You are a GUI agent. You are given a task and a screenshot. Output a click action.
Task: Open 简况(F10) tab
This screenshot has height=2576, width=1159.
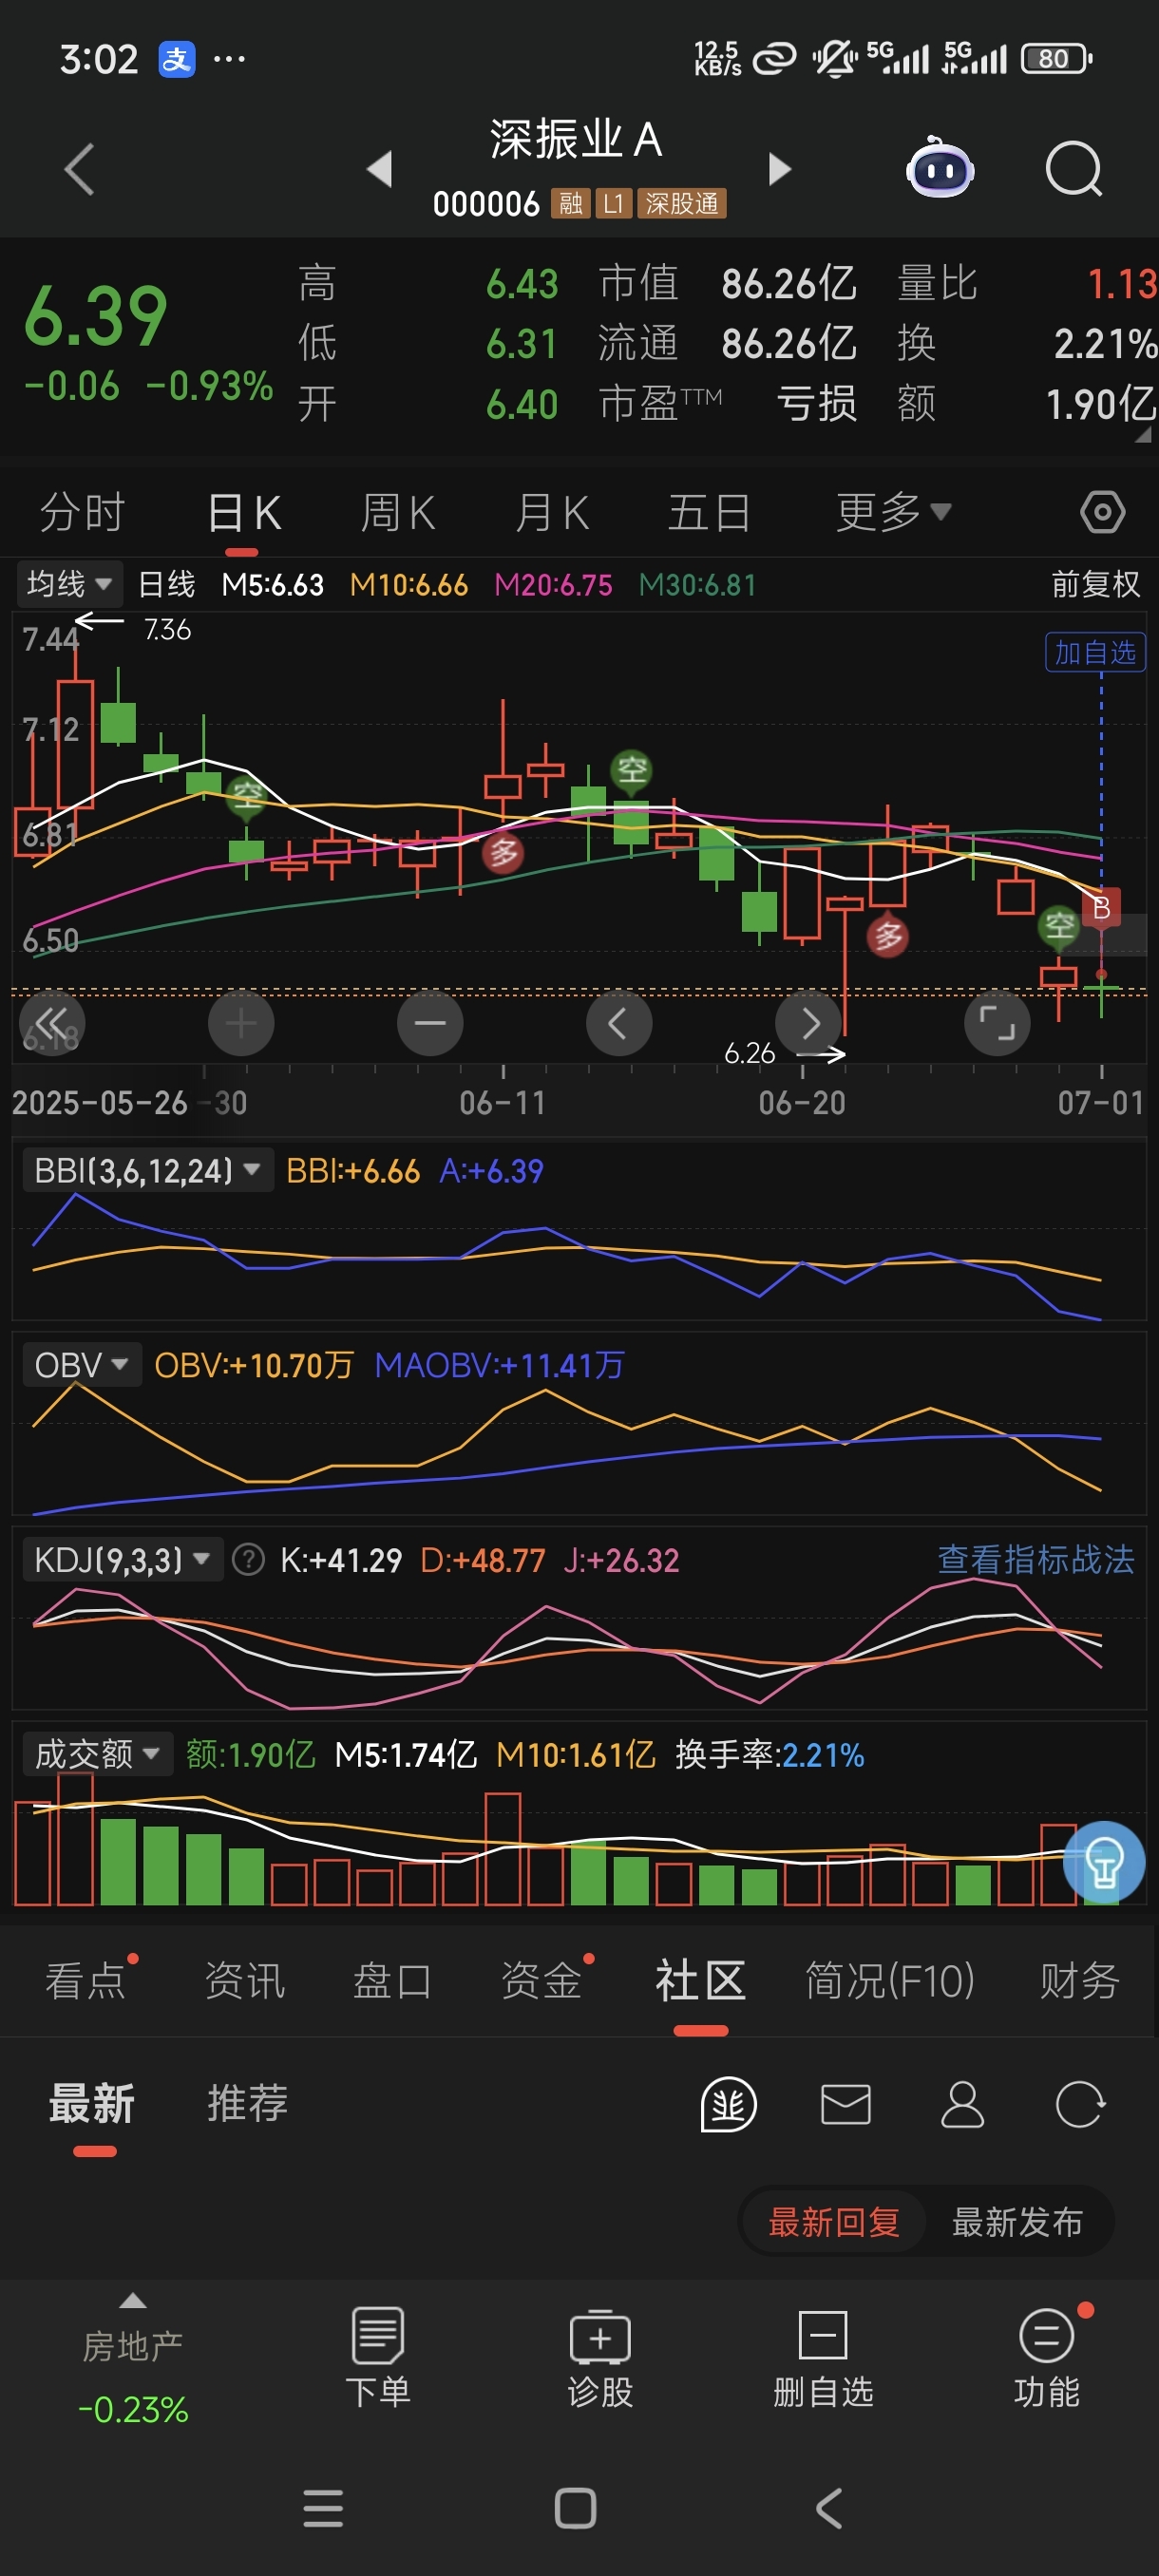(890, 1980)
